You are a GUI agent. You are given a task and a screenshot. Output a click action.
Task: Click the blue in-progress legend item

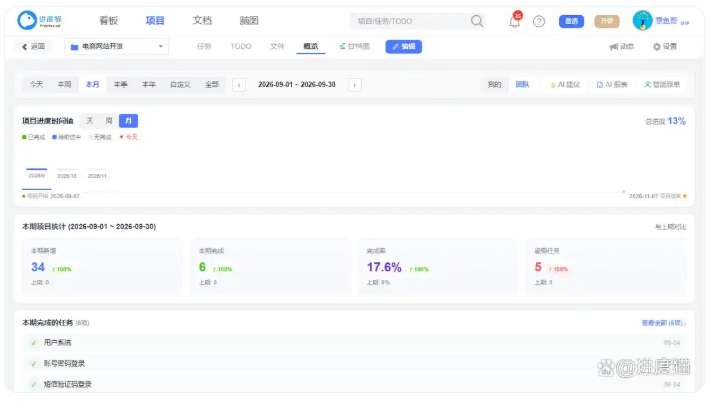(66, 137)
